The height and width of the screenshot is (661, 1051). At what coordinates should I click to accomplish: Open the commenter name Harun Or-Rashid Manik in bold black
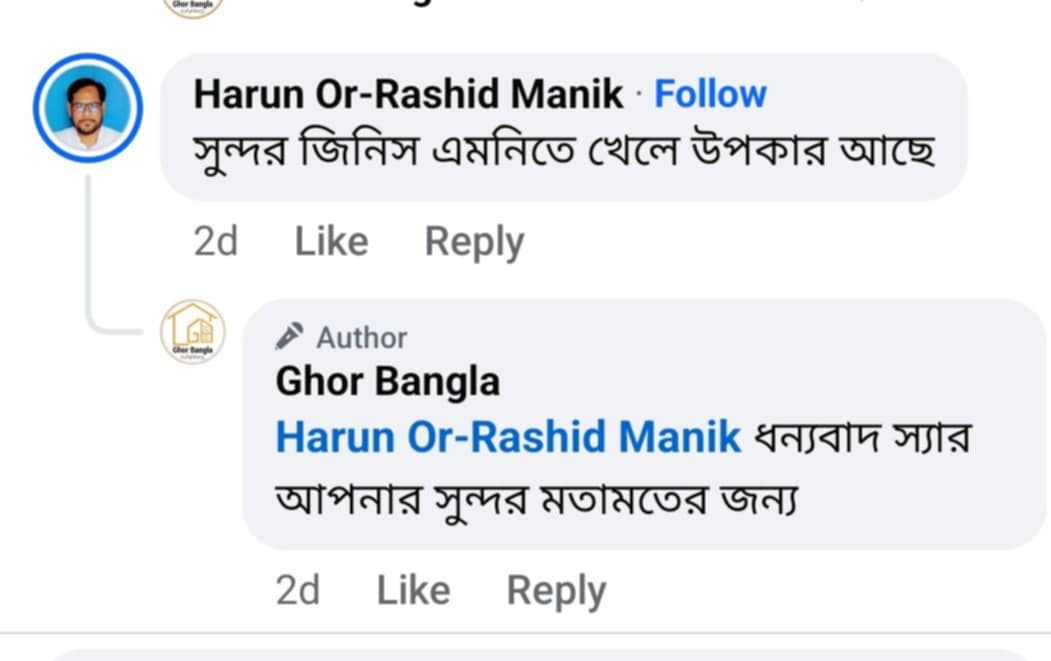pos(408,95)
